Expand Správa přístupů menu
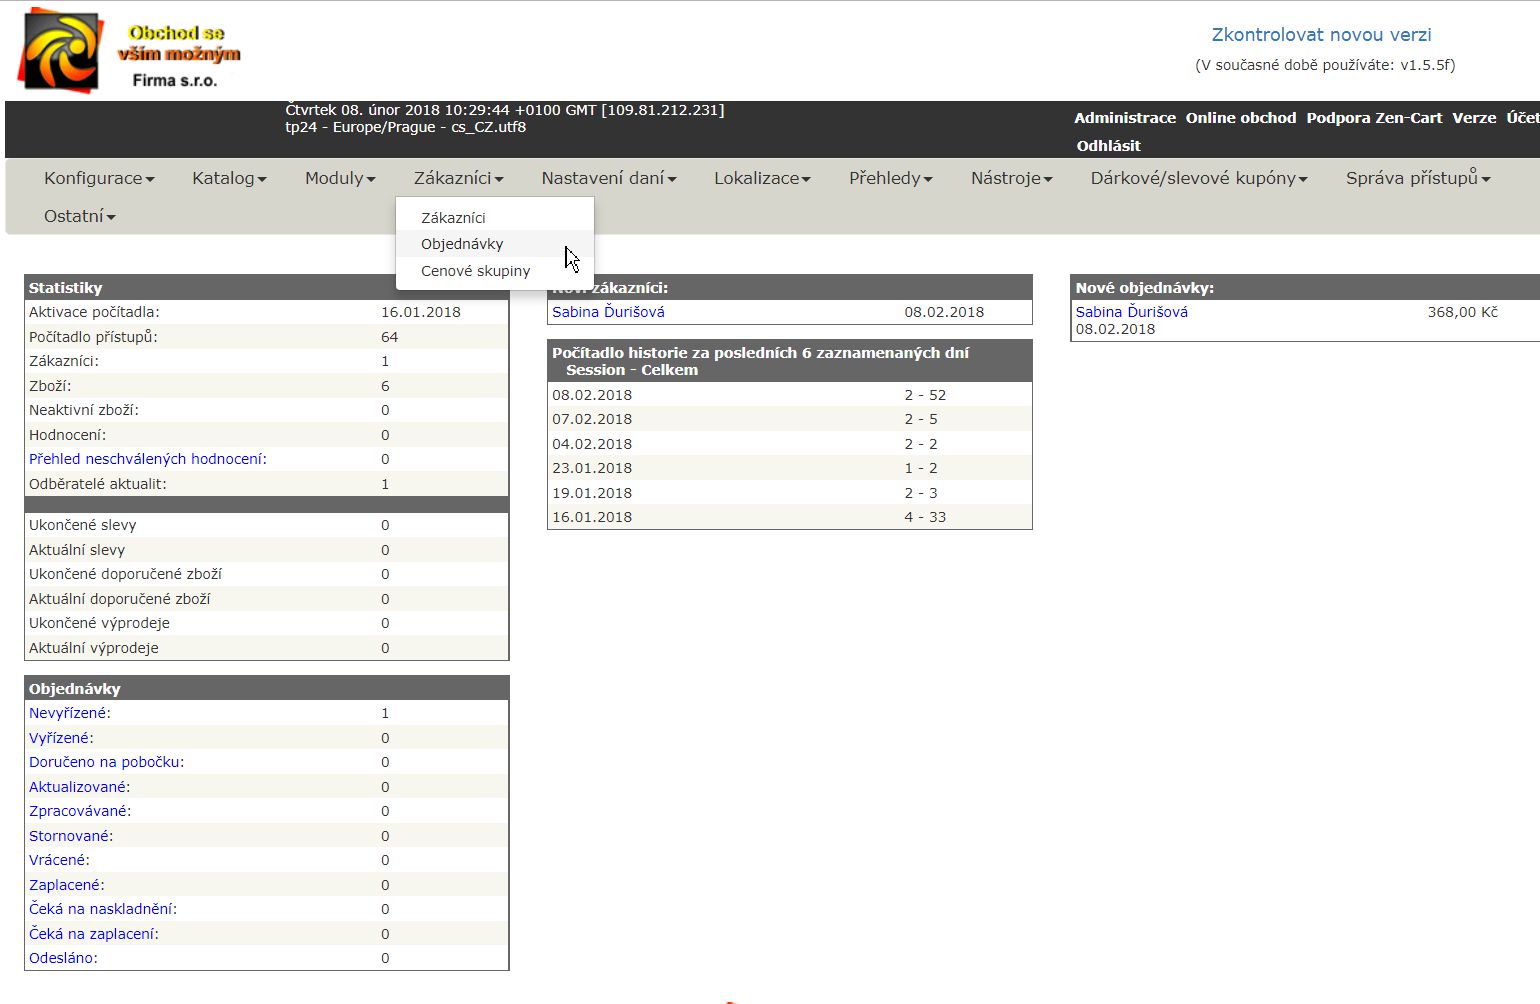Viewport: 1540px width, 1004px height. coord(1417,178)
